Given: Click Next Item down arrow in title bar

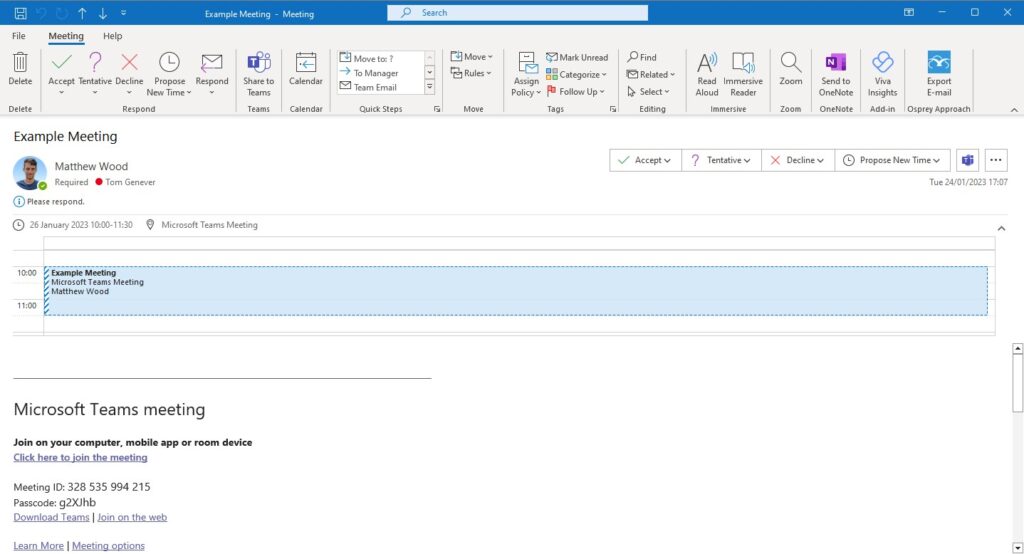Looking at the screenshot, I should (103, 13).
